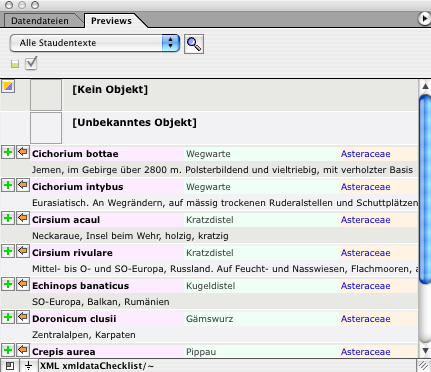Click Wegwarte in Cichorium intybus row
Image resolution: width=431 pixels, height=372 pixels.
point(208,187)
